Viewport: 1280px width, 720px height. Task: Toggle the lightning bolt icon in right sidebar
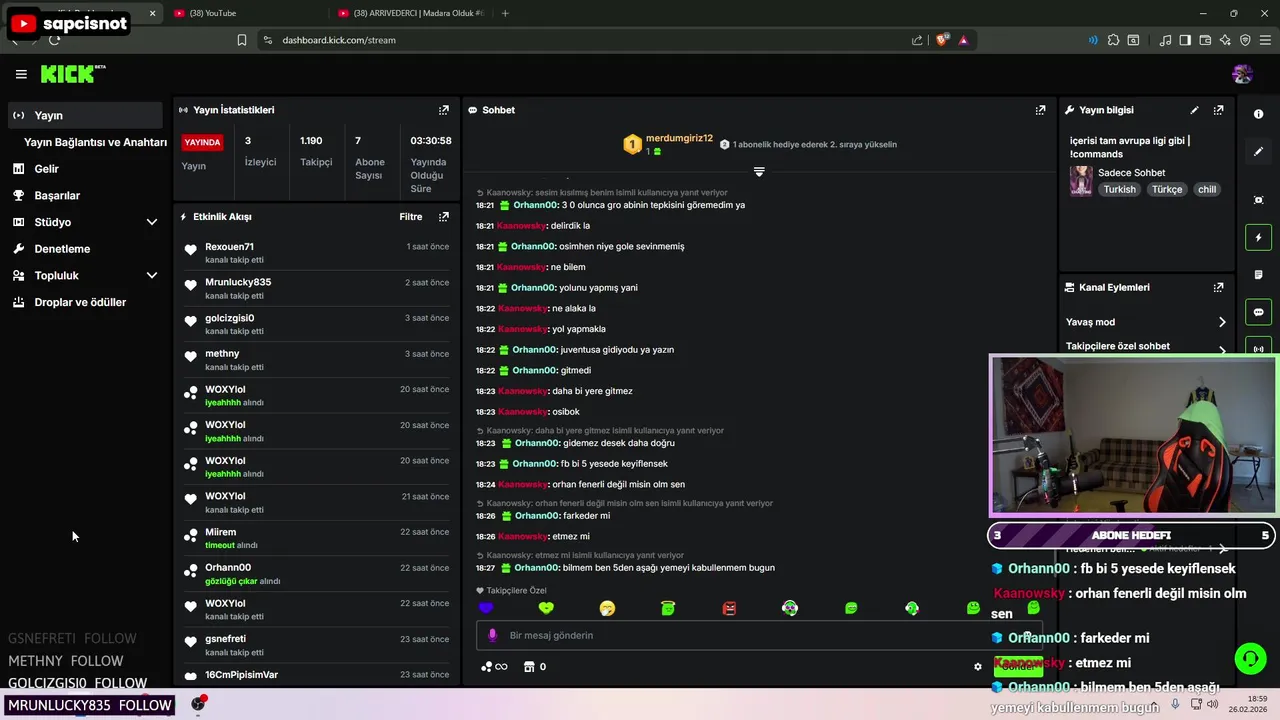pyautogui.click(x=1258, y=238)
